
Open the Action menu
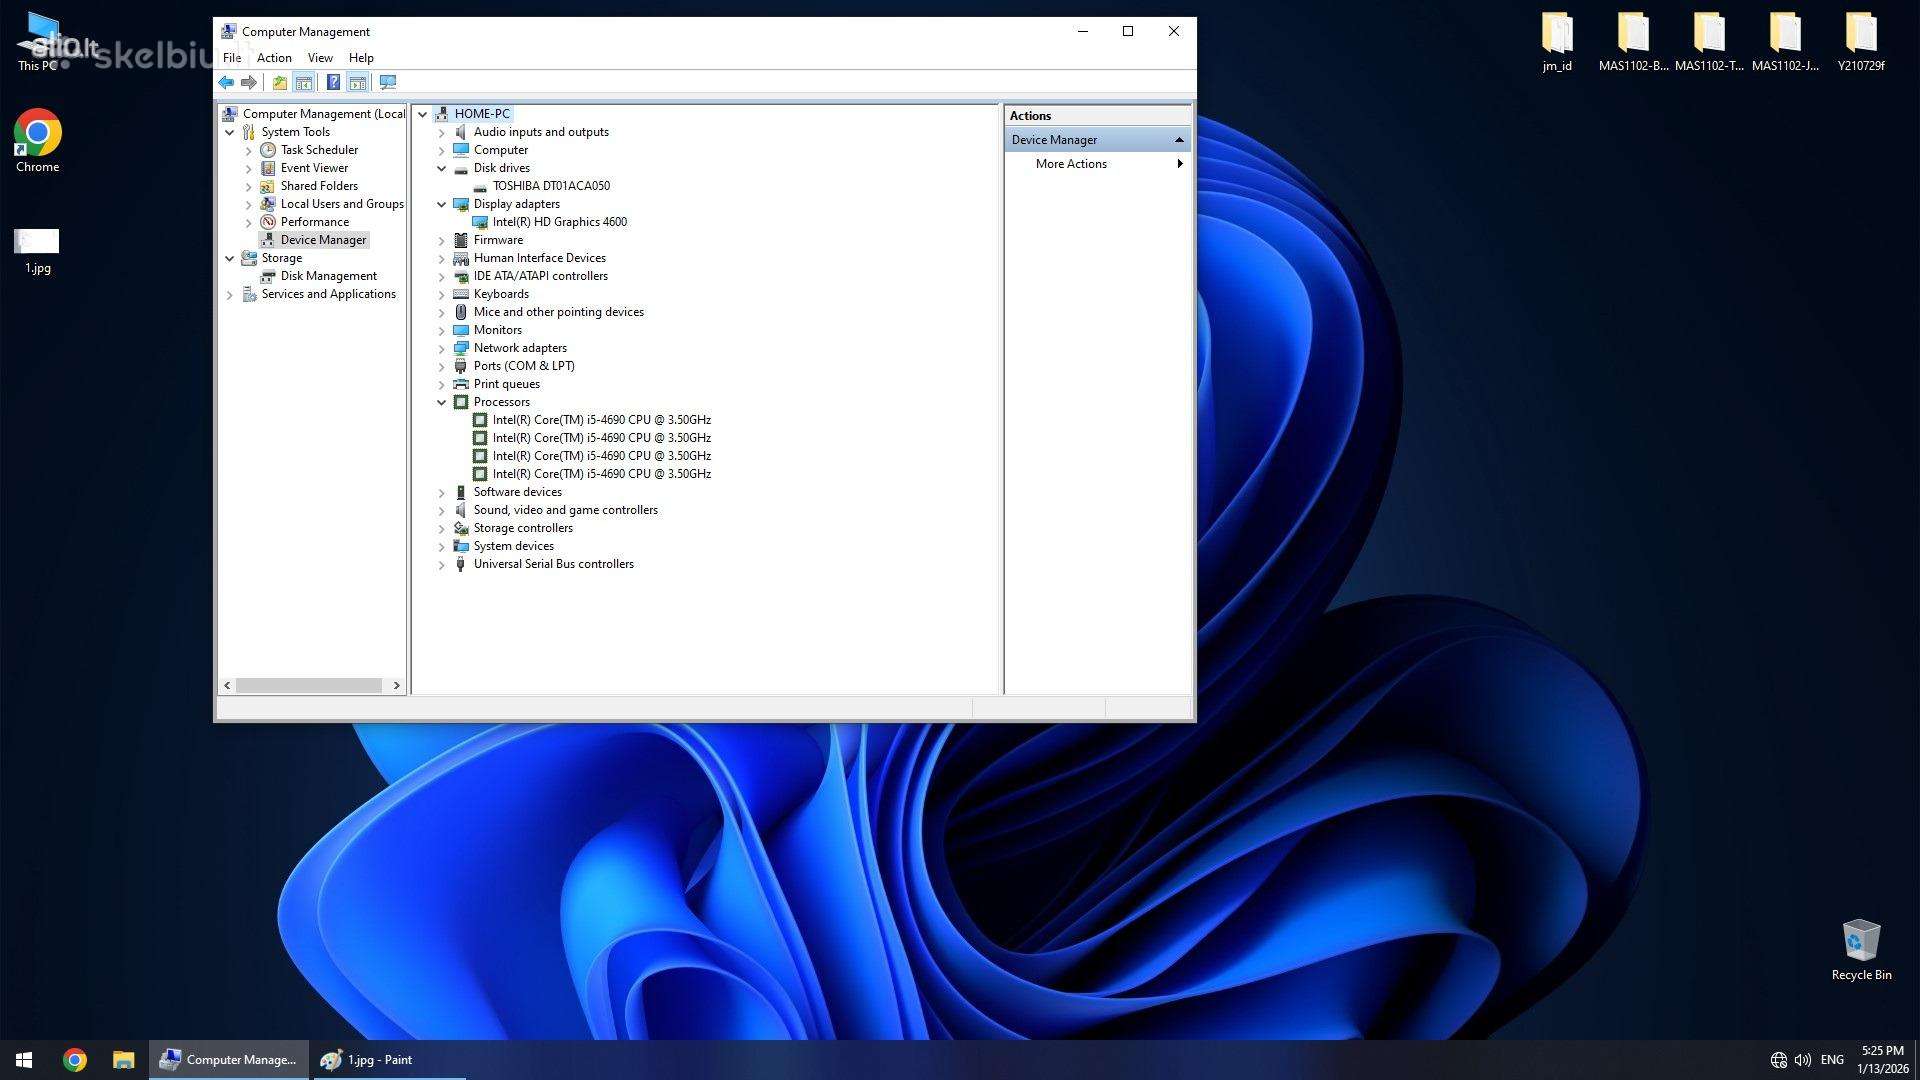[x=274, y=58]
